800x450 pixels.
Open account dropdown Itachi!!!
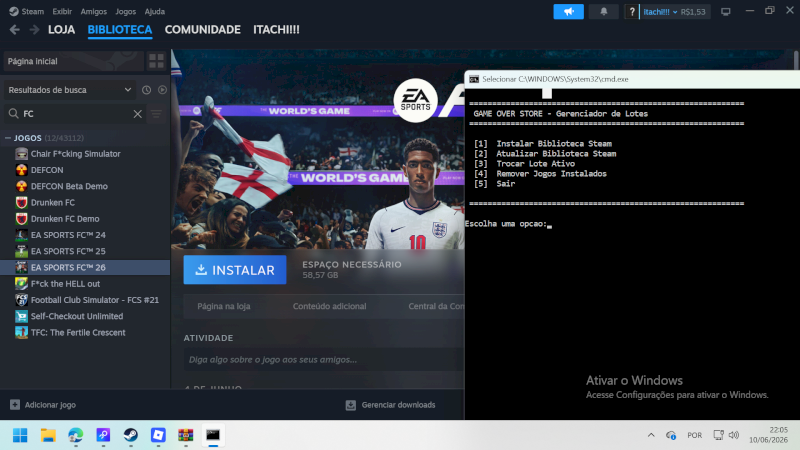tap(660, 12)
